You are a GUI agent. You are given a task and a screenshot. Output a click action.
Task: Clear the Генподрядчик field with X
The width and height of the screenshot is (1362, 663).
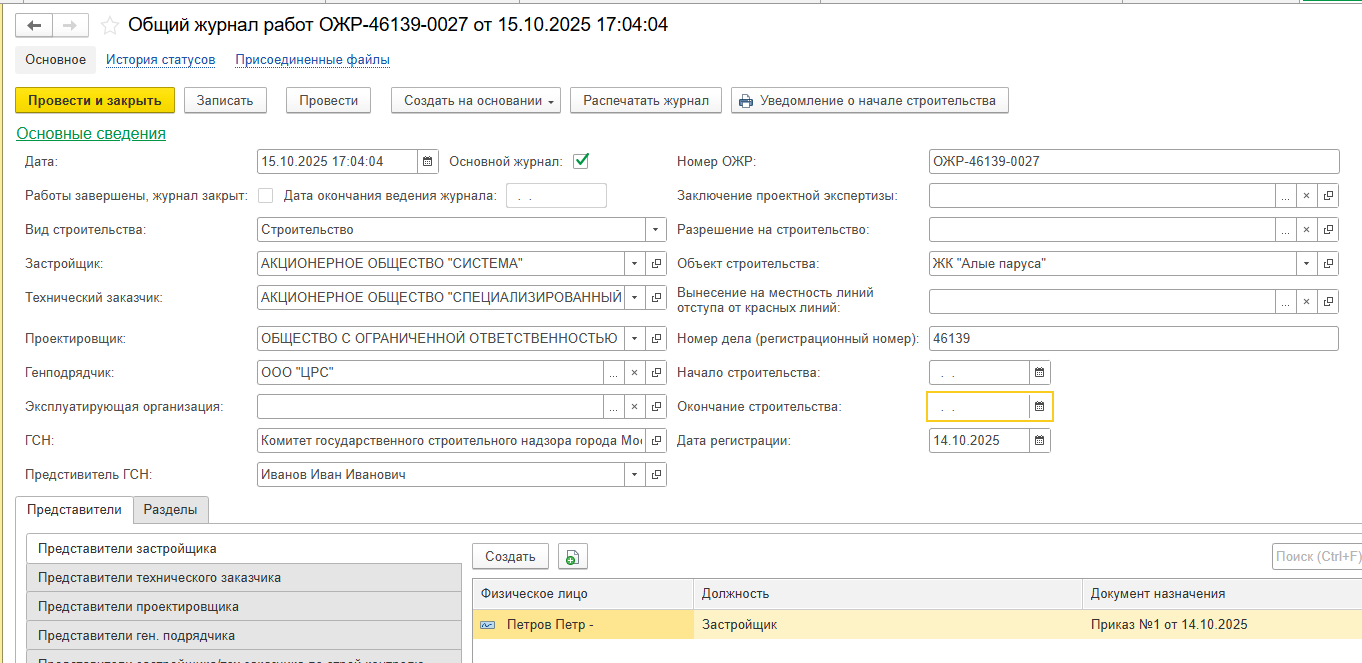[634, 373]
